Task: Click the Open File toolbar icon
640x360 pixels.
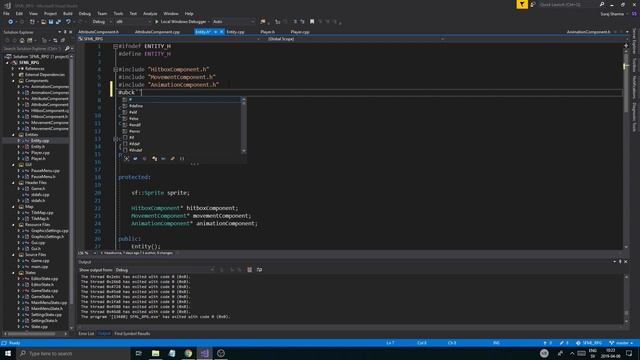Action: 43,22
